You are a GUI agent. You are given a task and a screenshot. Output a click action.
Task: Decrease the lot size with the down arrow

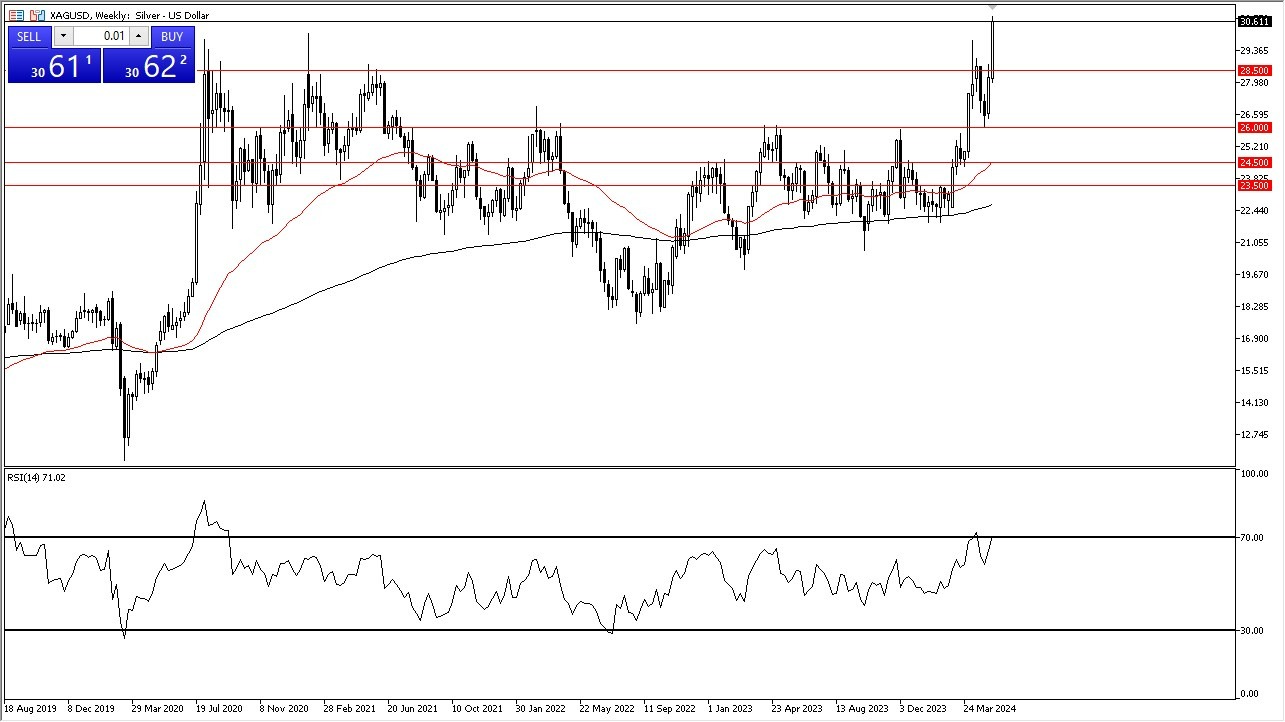[x=63, y=36]
